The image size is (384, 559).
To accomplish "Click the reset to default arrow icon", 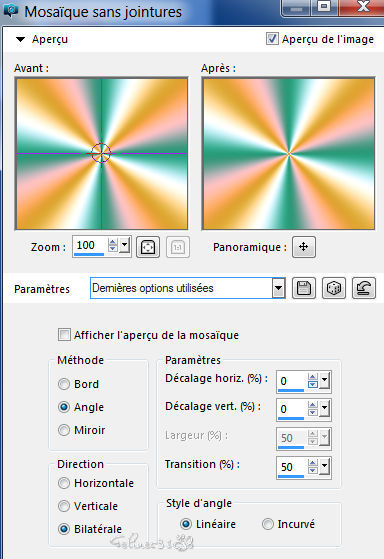I will coord(364,288).
